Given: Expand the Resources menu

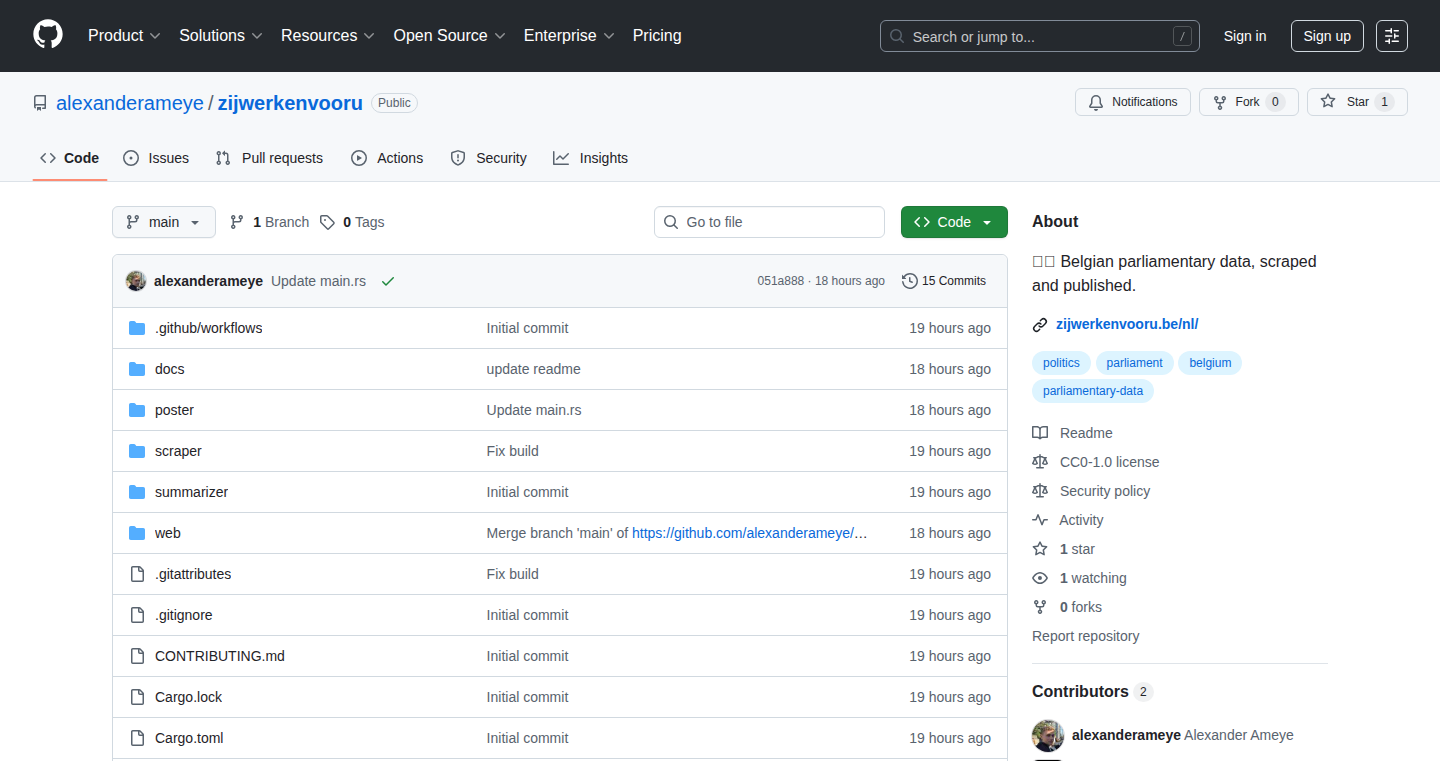Looking at the screenshot, I should pos(328,35).
